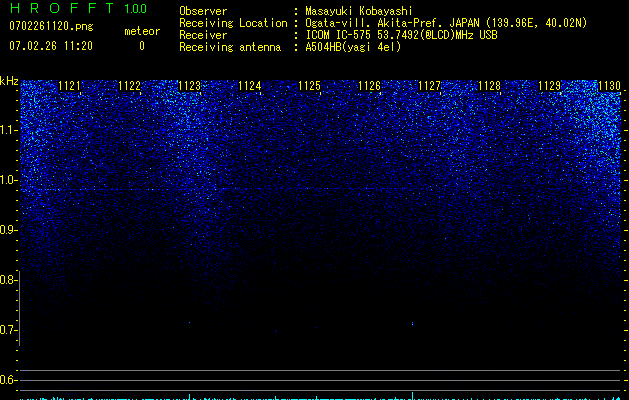
Task: Click the 1129 time marker
Action: tap(549, 86)
